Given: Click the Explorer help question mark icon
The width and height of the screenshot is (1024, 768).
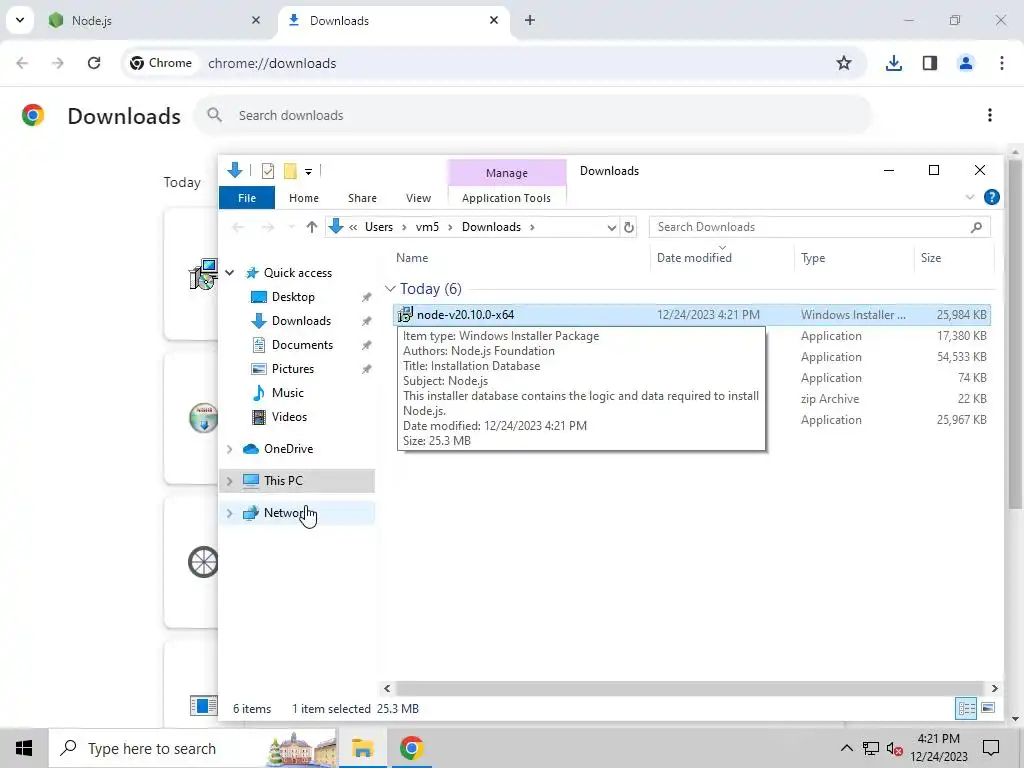Looking at the screenshot, I should 991,197.
